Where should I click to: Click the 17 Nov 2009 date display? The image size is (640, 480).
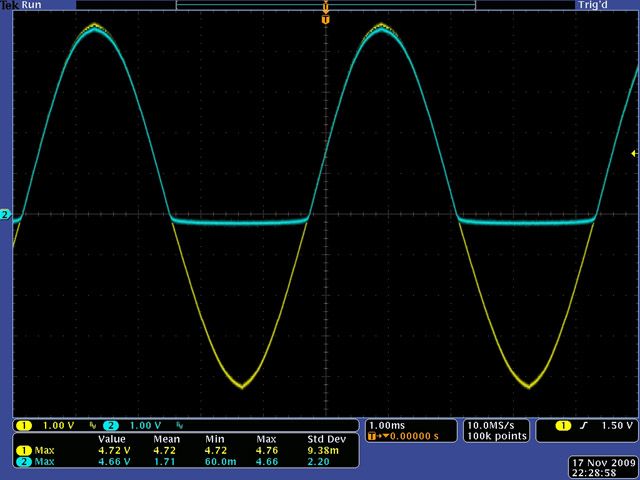(601, 461)
